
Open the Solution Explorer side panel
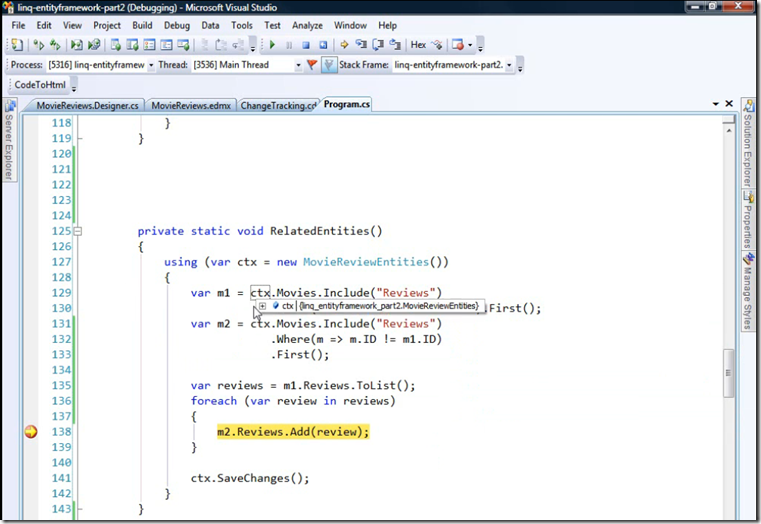tap(748, 144)
